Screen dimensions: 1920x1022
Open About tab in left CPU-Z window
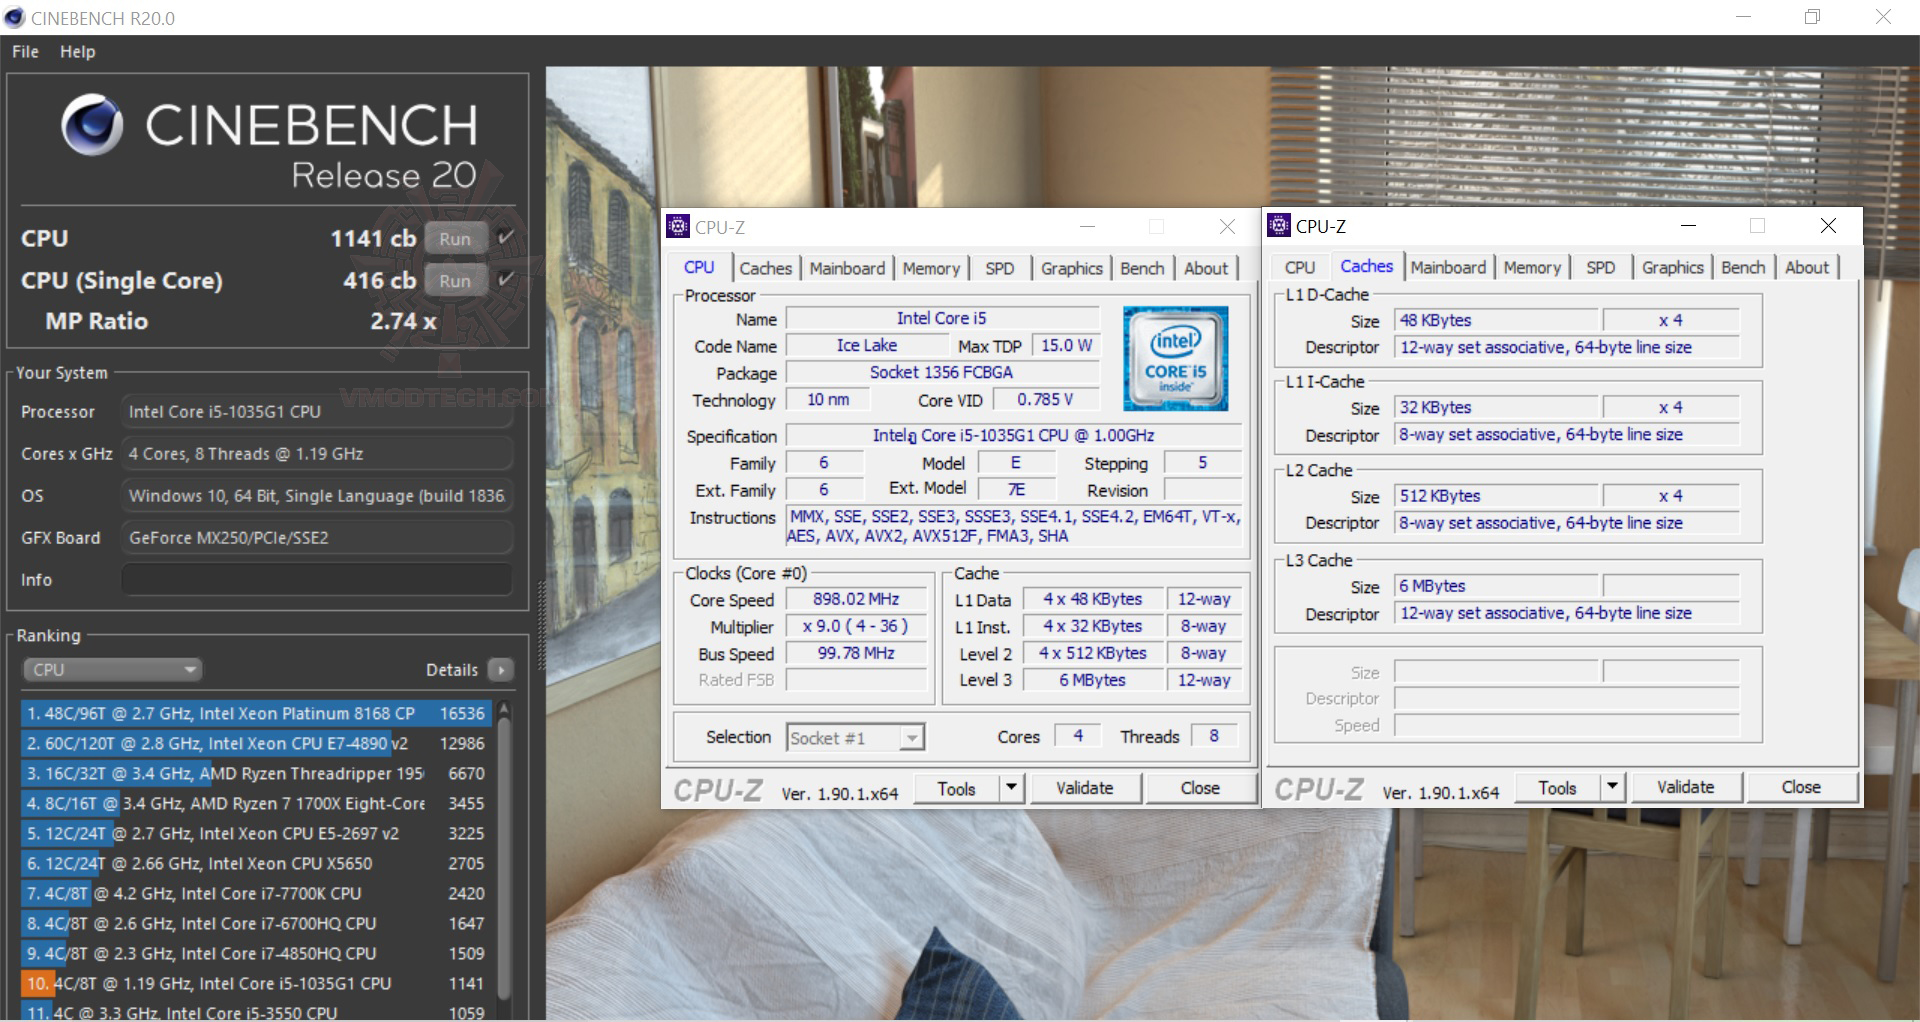[1206, 268]
